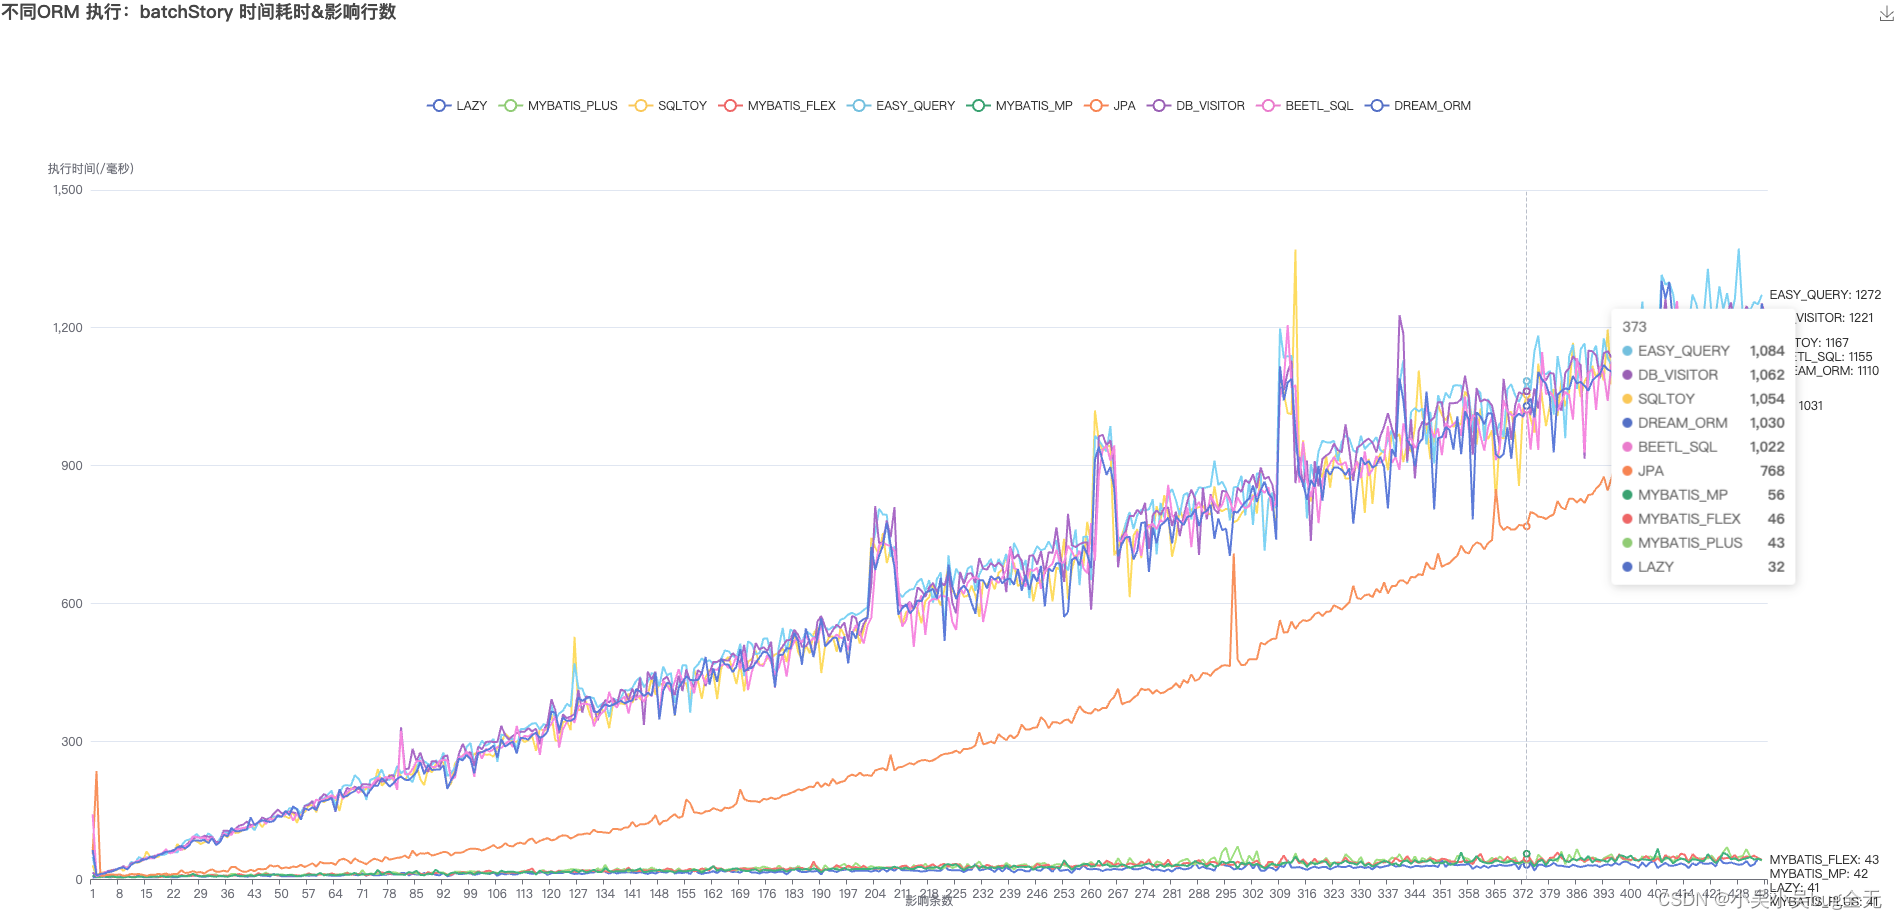Click the download chart icon
Screen dimensions: 1897x919
[1886, 13]
